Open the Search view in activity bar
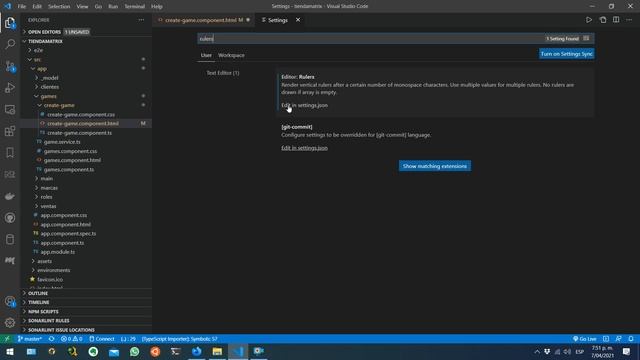This screenshot has width=640, height=360. 10,44
